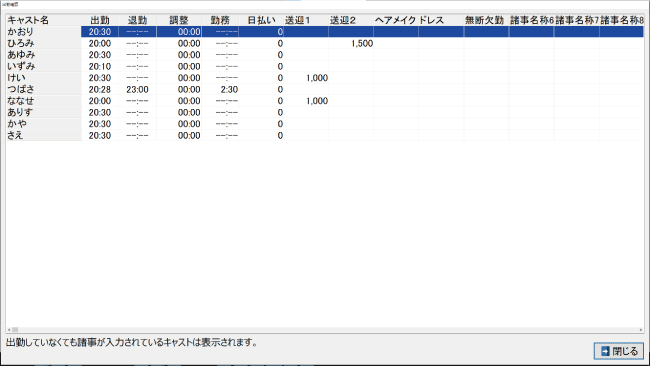Click the 諸事名称8 column header

(622, 20)
